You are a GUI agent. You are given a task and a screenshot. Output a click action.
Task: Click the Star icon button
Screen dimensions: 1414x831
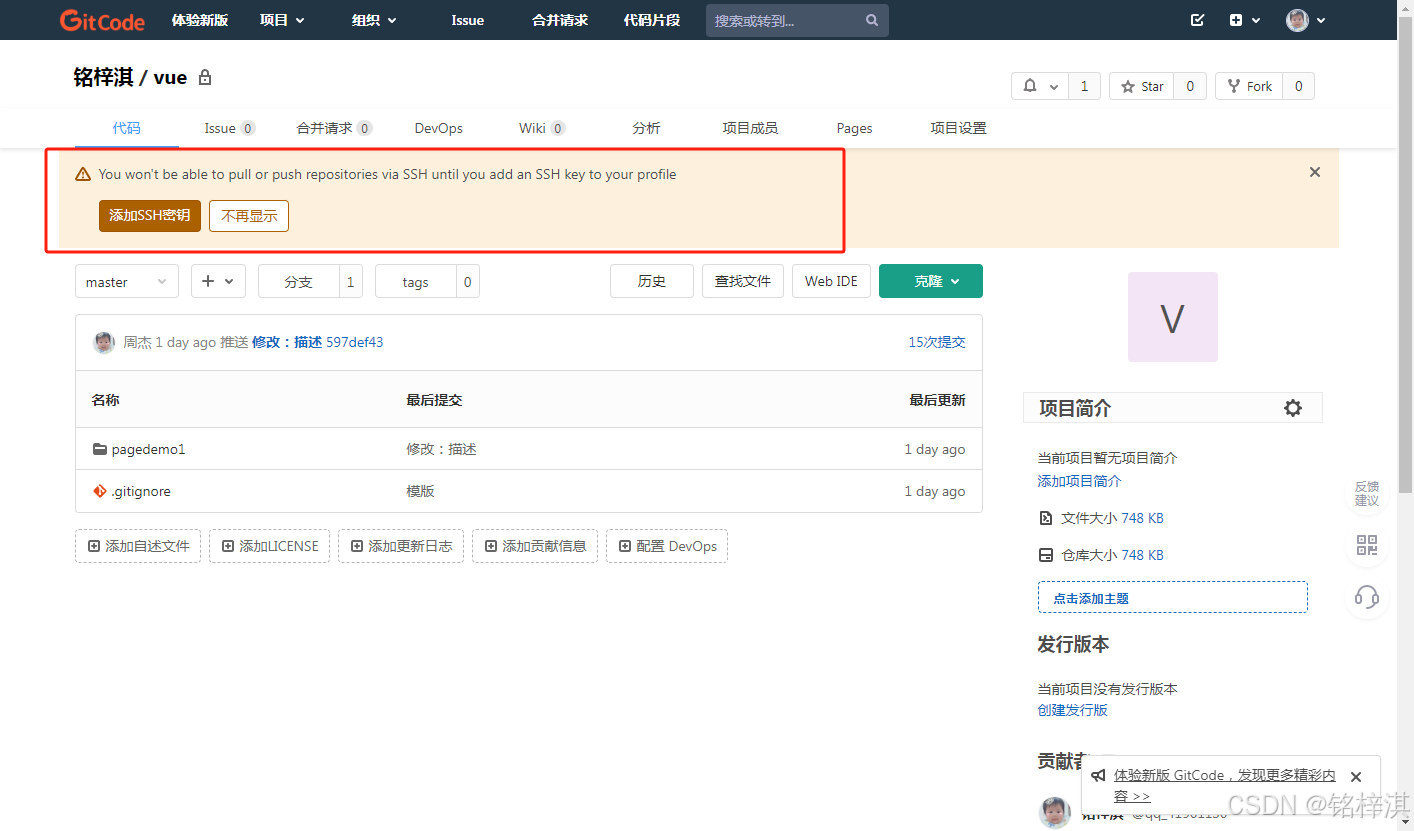coord(1142,86)
